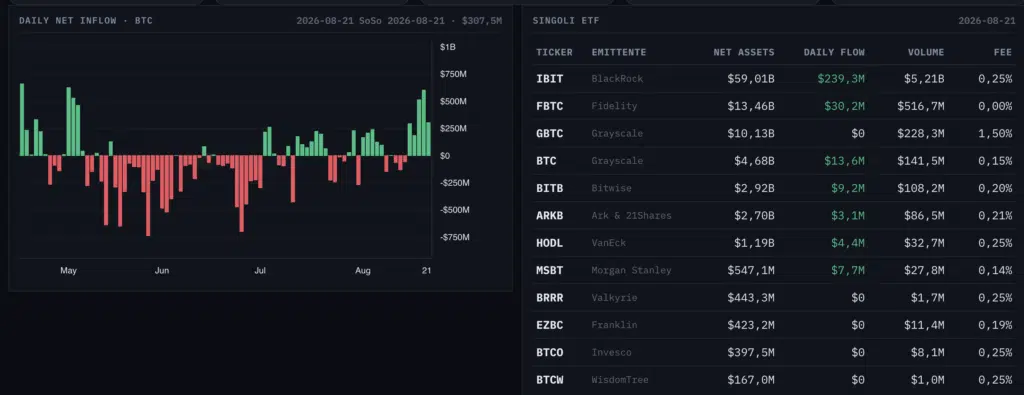
Task: Click the BlackRock issuer name
Action: 617,78
